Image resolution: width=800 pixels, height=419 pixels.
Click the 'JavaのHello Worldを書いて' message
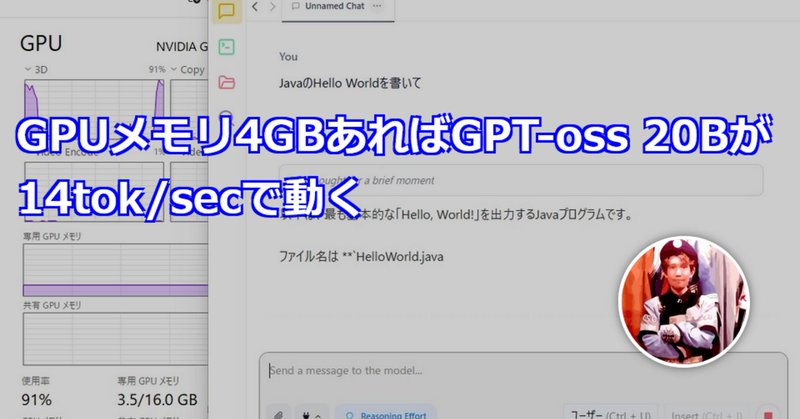click(350, 83)
